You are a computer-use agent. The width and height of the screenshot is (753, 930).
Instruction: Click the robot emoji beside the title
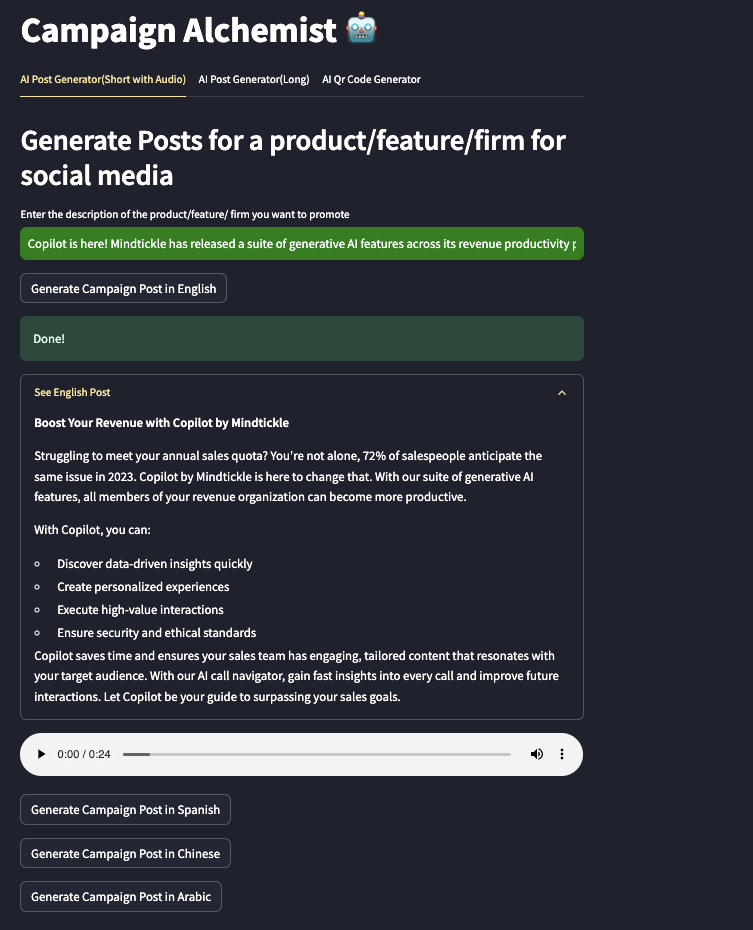coord(361,29)
